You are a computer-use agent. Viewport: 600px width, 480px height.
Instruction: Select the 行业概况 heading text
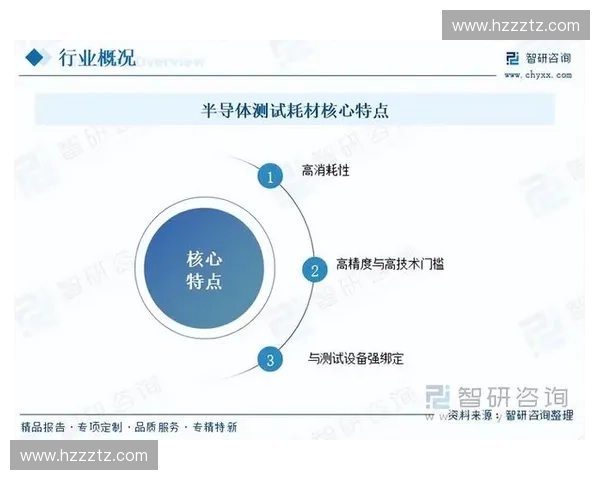point(96,57)
